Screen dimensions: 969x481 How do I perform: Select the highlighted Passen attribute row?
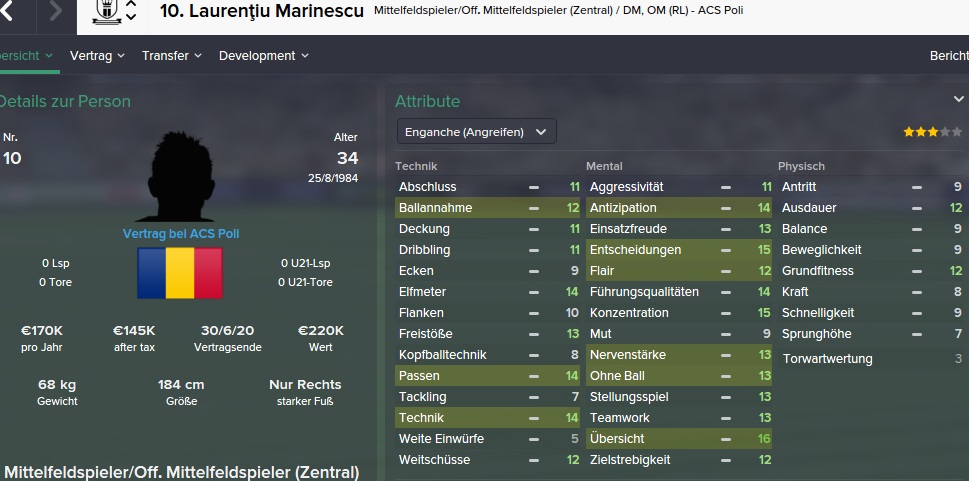[488, 376]
